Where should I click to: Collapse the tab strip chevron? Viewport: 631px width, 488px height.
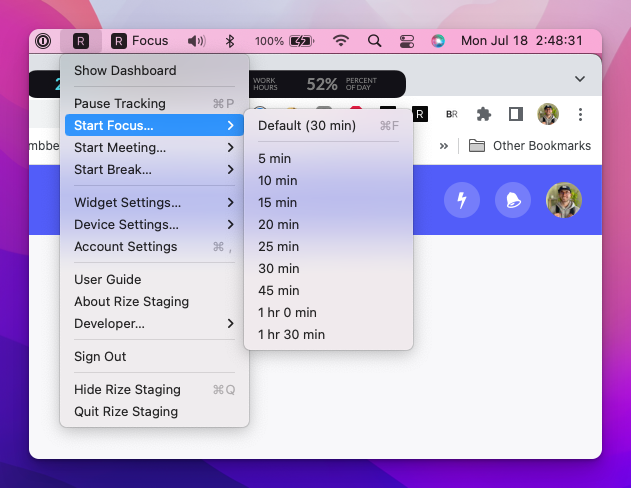pyautogui.click(x=579, y=79)
